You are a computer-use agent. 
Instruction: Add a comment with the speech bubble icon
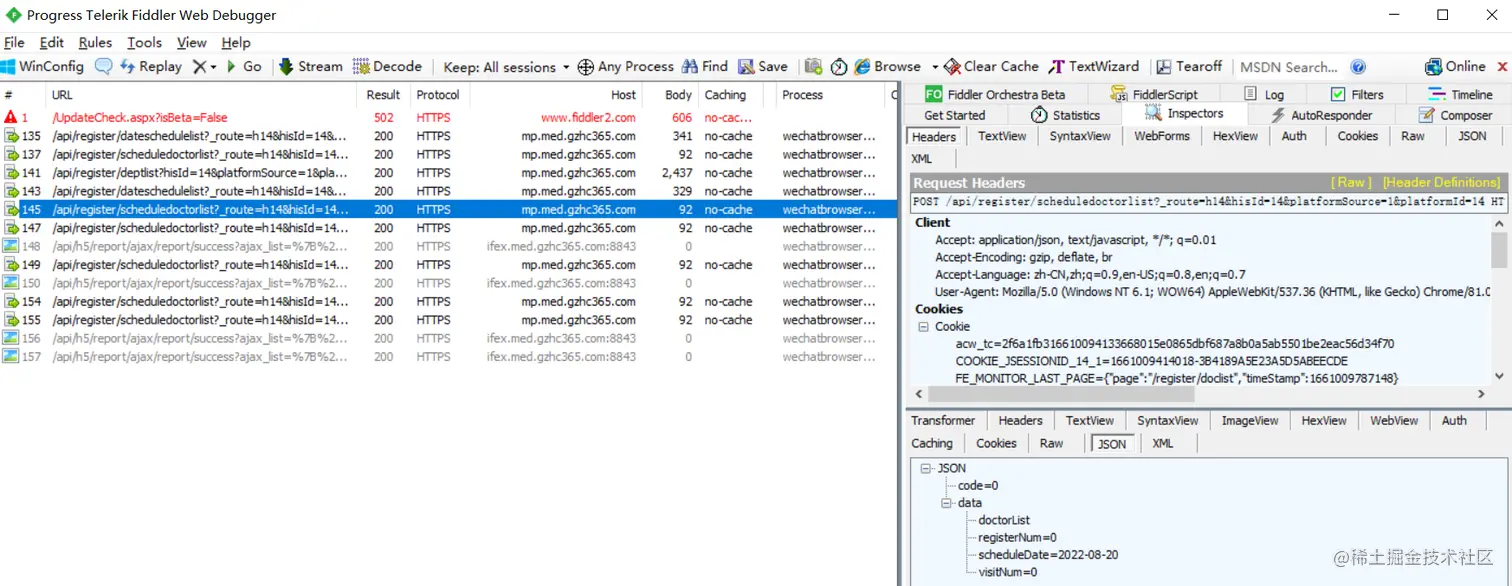[104, 66]
